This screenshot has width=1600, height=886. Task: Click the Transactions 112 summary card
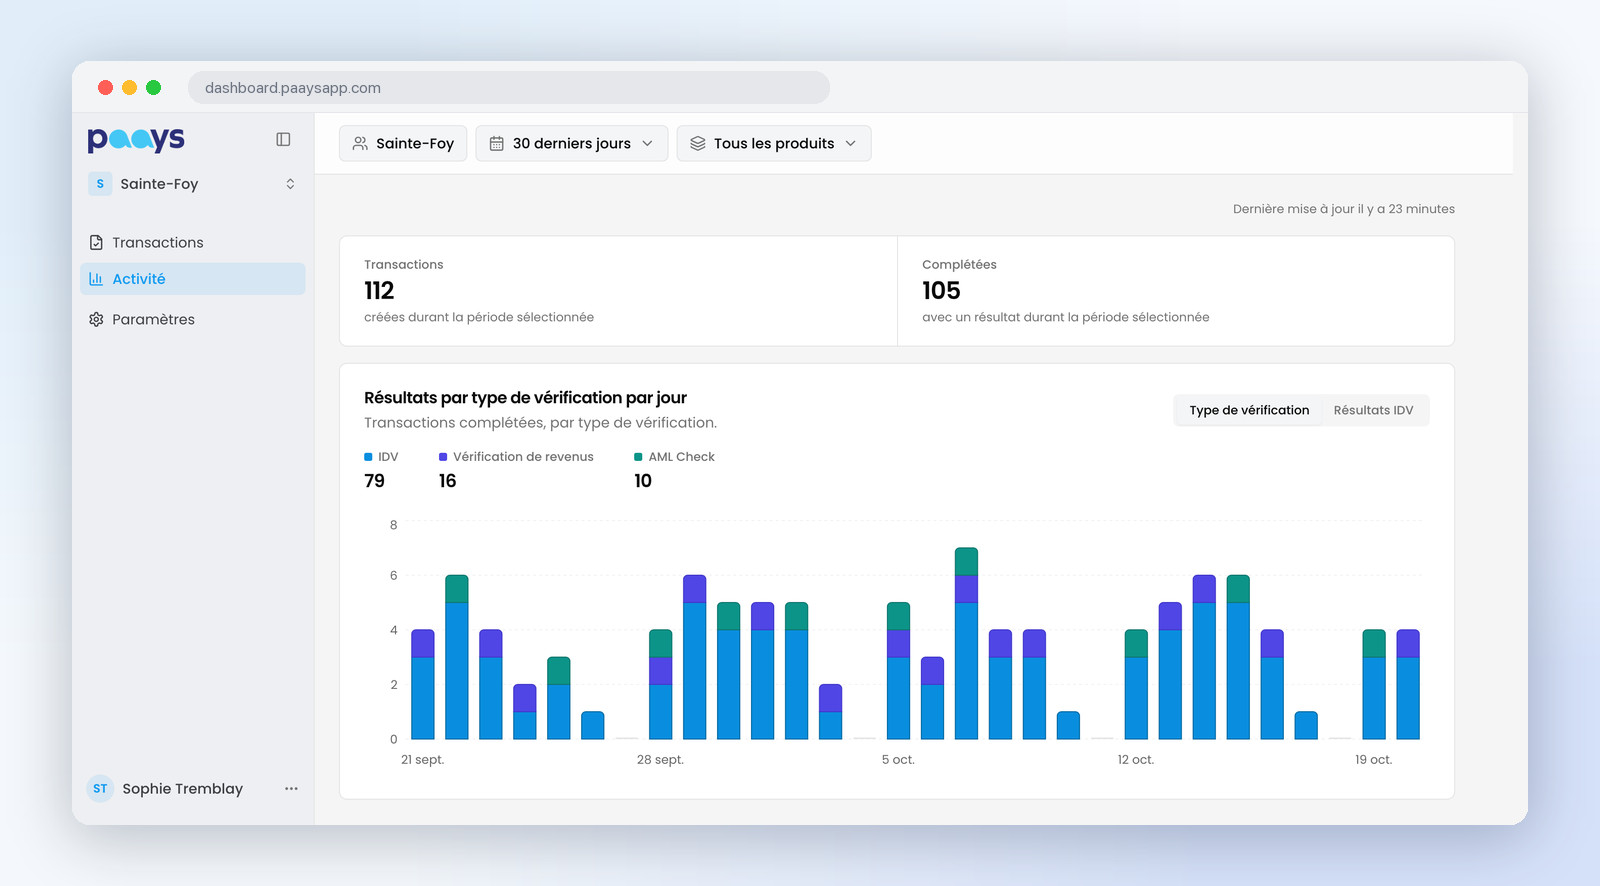[619, 291]
